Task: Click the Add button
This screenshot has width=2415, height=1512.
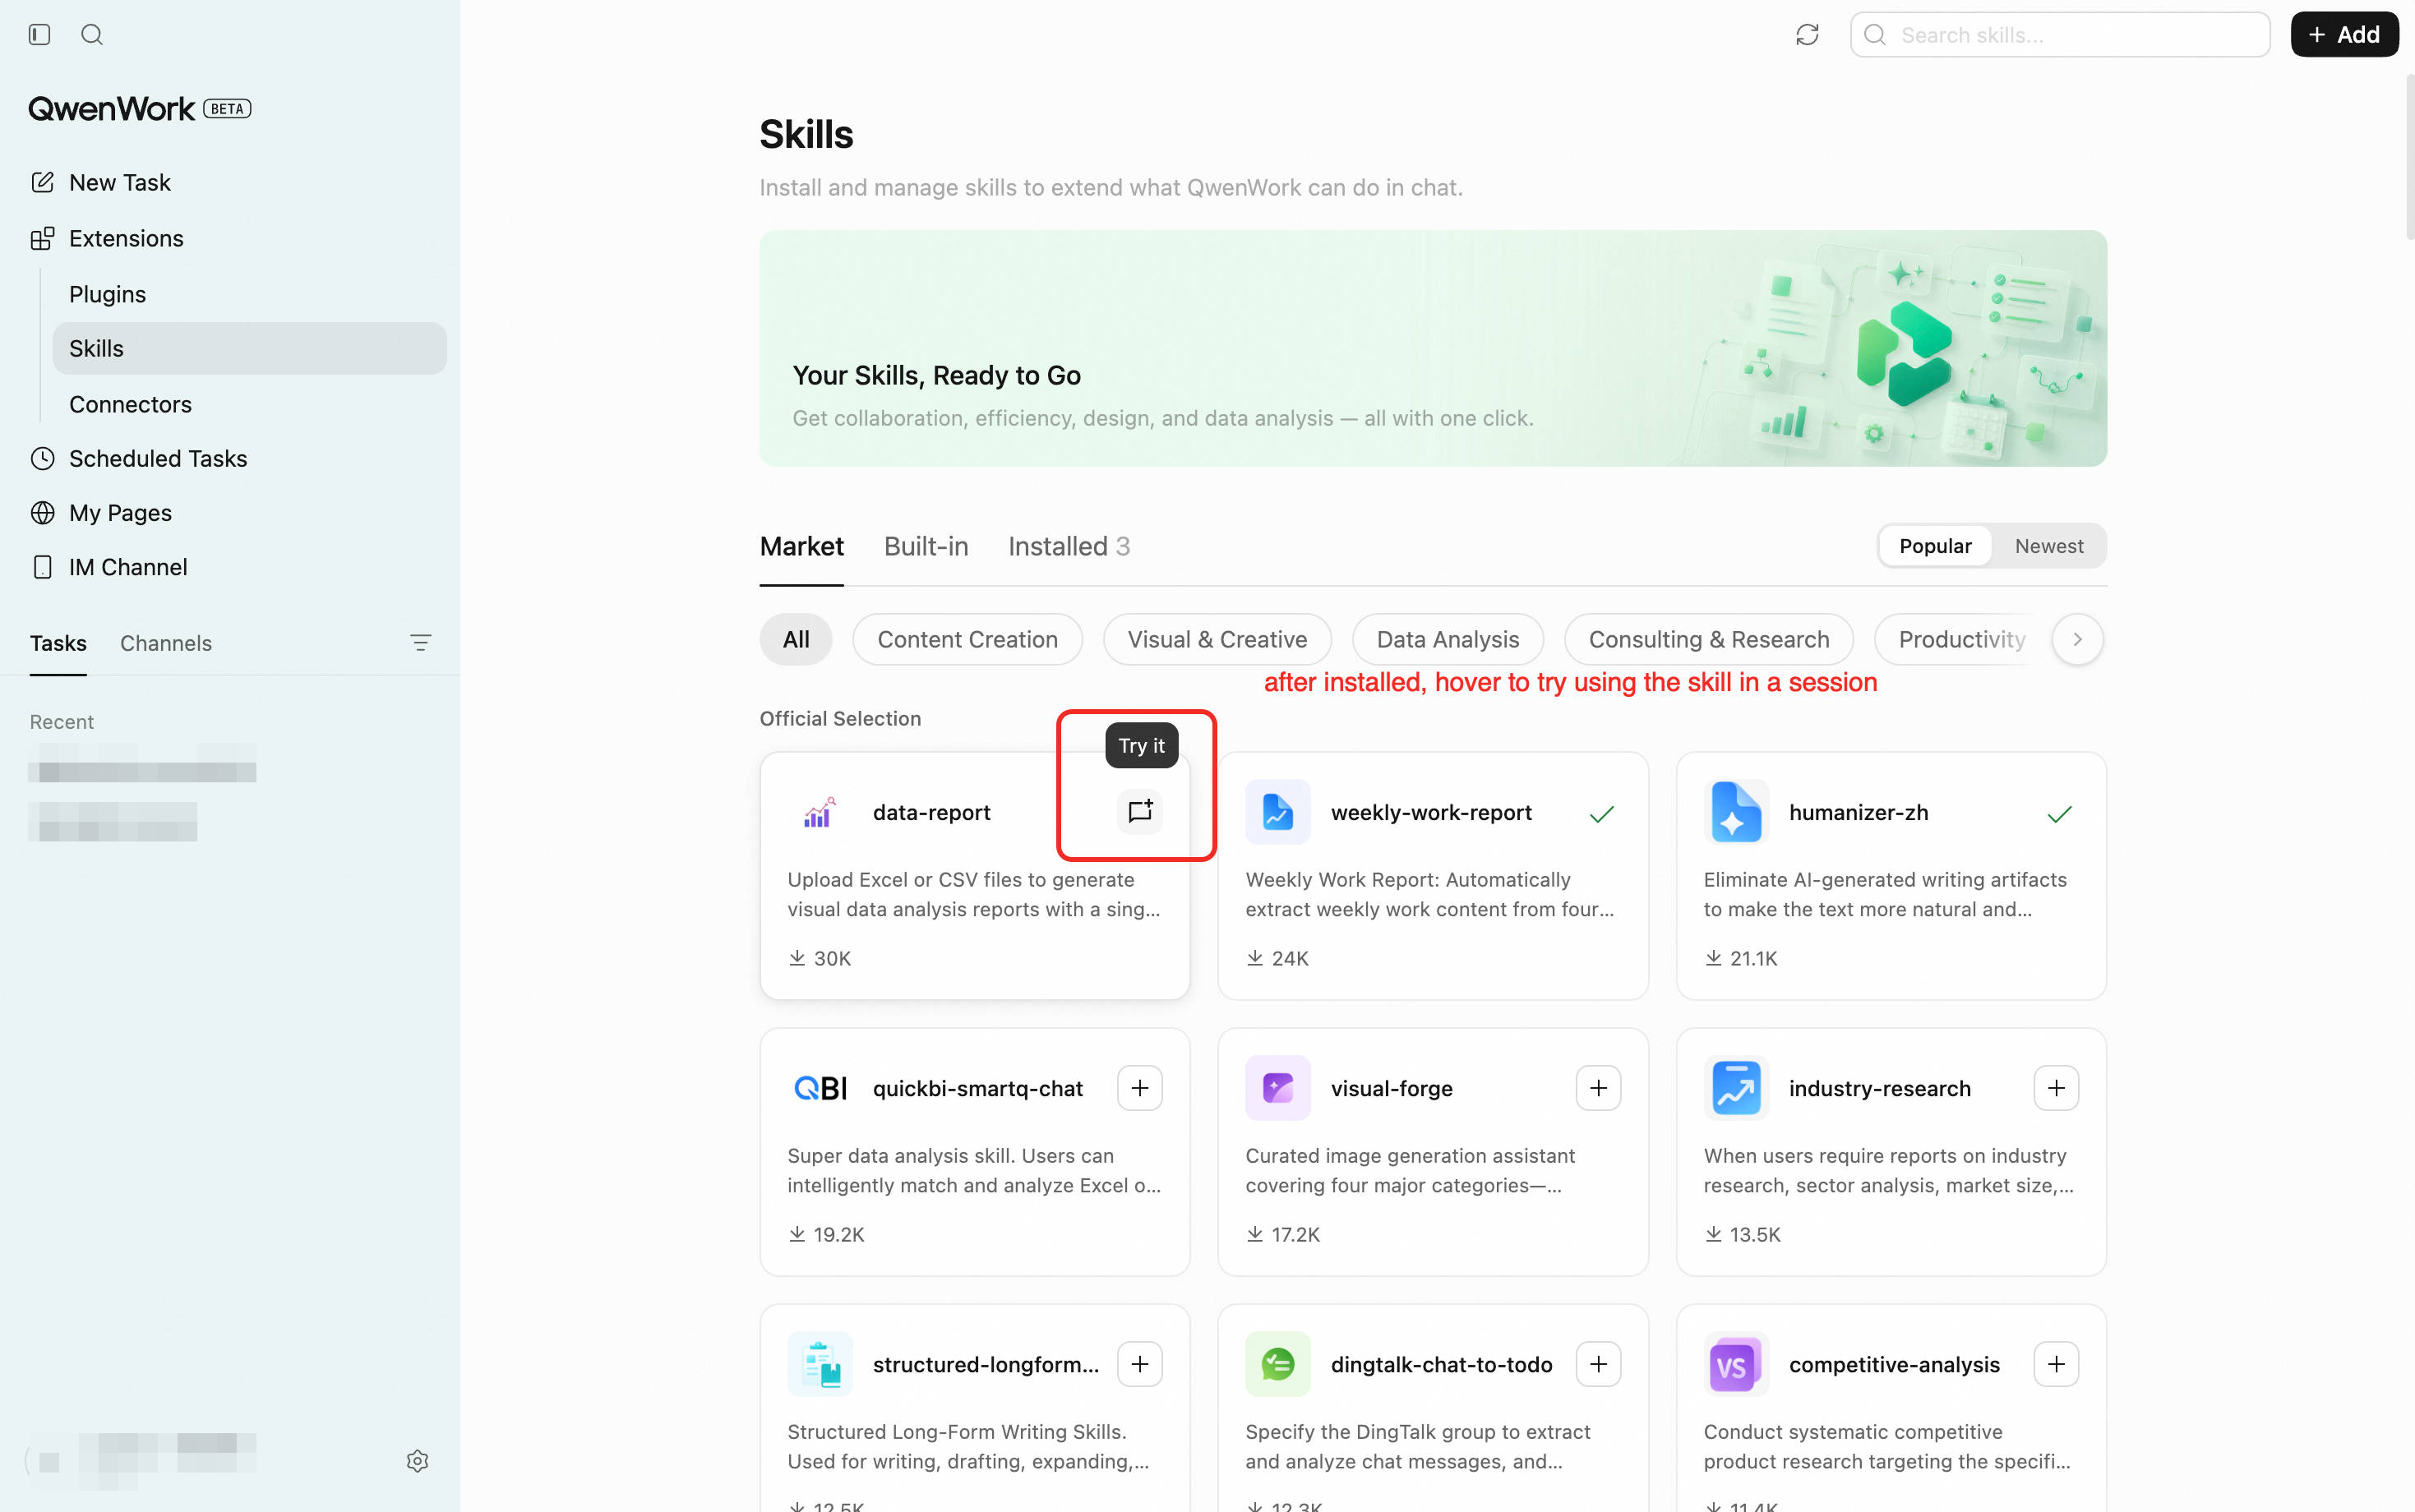Action: pos(2344,35)
